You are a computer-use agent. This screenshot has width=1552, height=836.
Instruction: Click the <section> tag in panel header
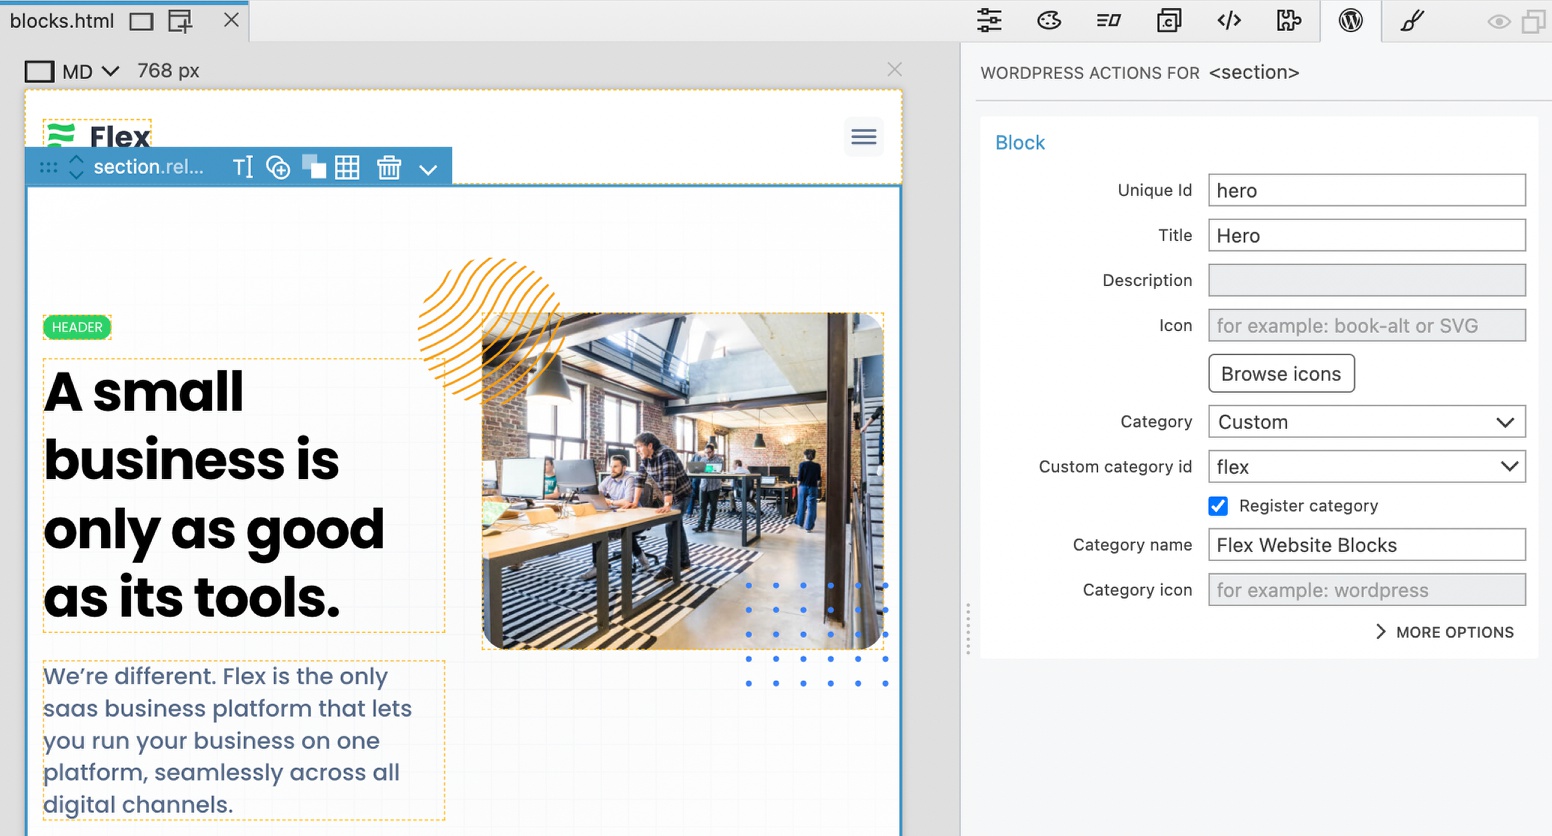pos(1254,72)
